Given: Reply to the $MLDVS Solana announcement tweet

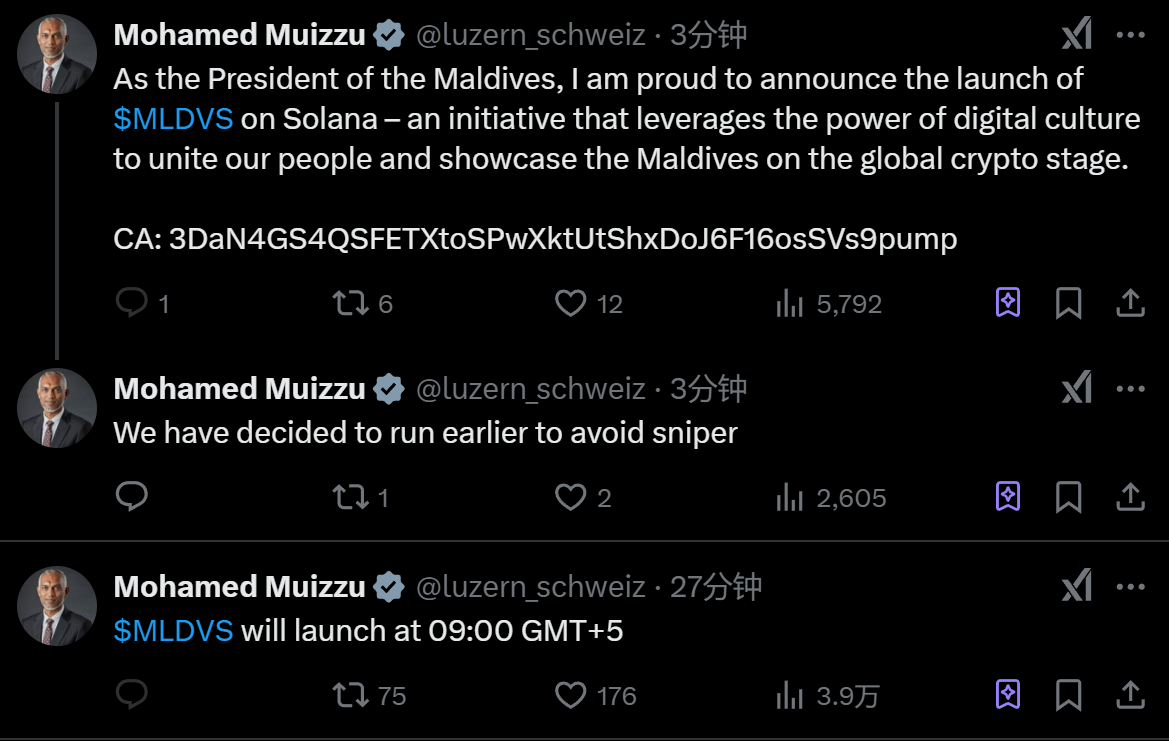Looking at the screenshot, I should coord(132,303).
